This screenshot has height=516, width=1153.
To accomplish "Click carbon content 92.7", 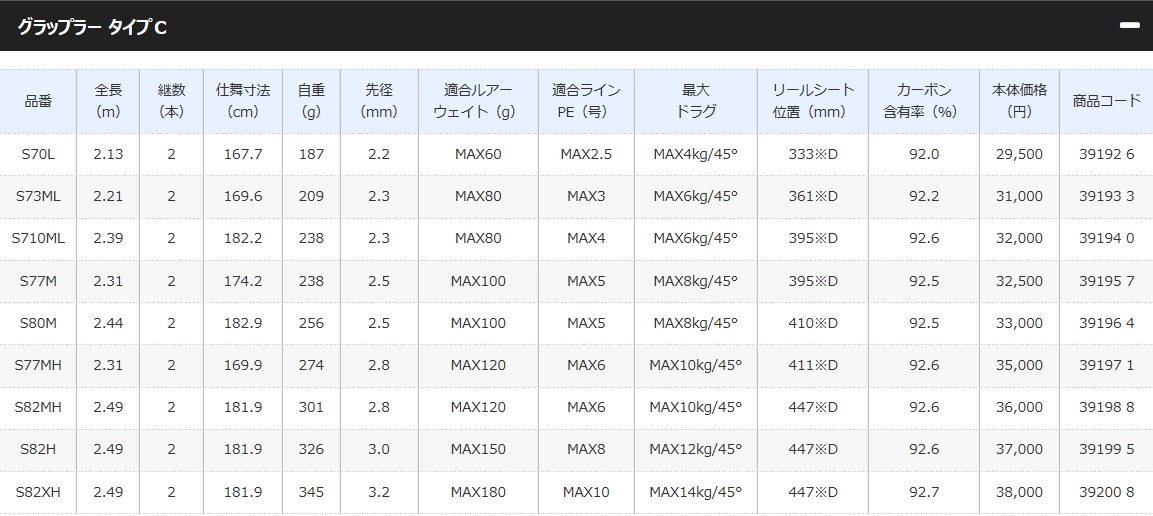I will coord(924,492).
